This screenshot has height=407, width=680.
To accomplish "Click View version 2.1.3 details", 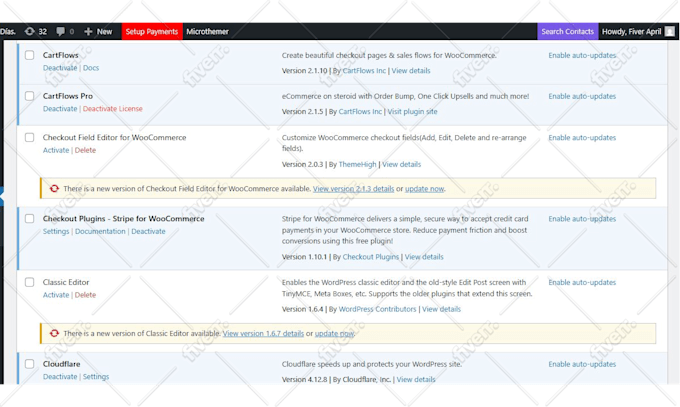I will pyautogui.click(x=353, y=189).
